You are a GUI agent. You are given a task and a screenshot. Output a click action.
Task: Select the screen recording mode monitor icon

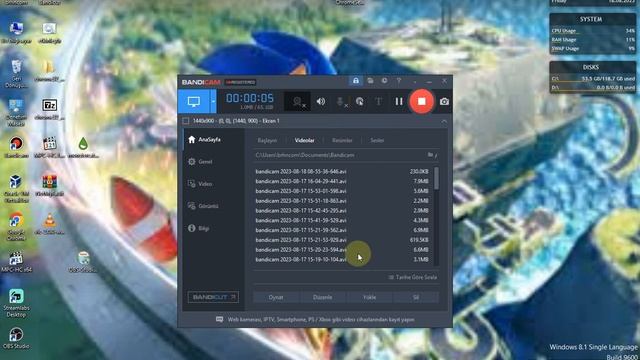click(x=193, y=101)
